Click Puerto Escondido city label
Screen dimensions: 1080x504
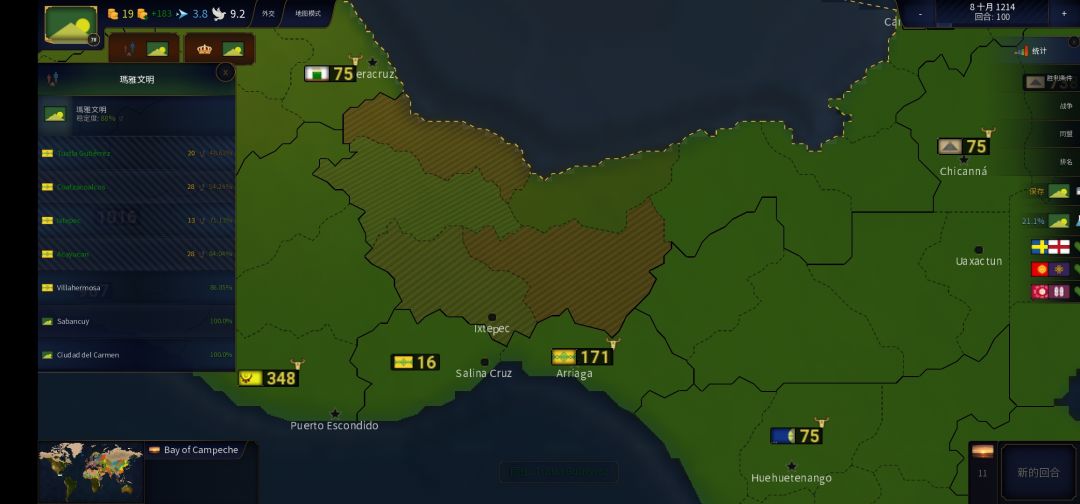(x=334, y=426)
